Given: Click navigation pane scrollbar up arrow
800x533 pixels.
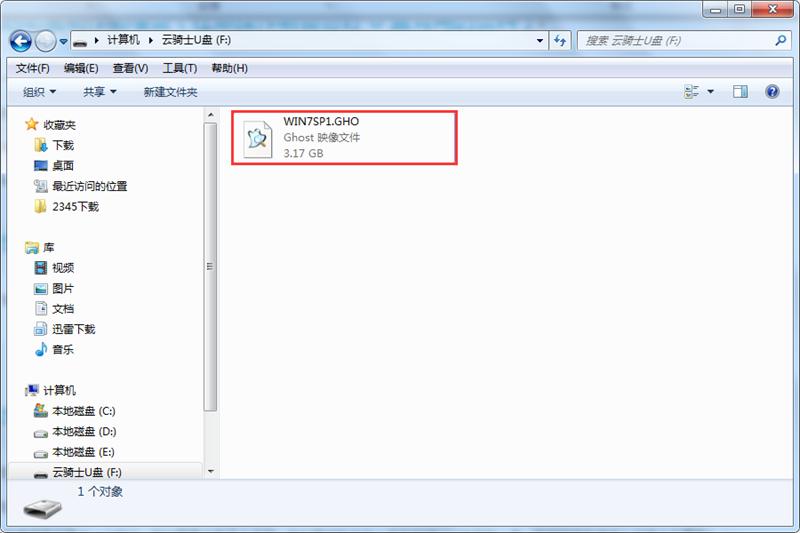Looking at the screenshot, I should pos(211,115).
